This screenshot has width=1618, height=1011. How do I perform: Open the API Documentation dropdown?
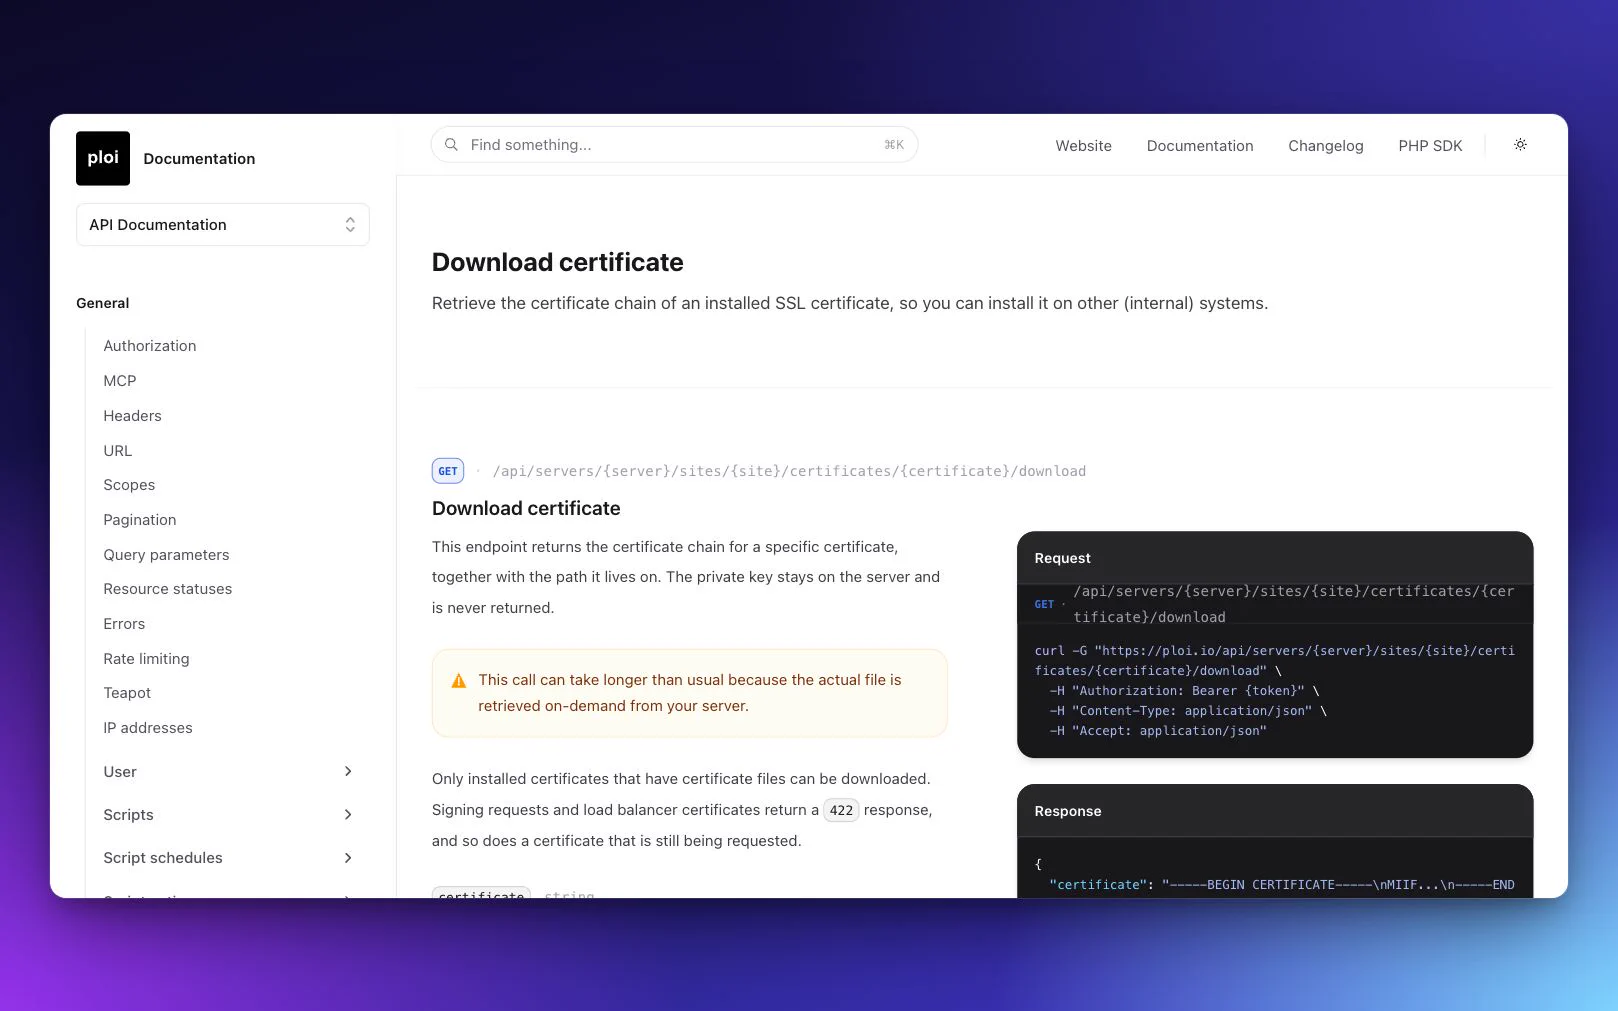click(x=223, y=225)
